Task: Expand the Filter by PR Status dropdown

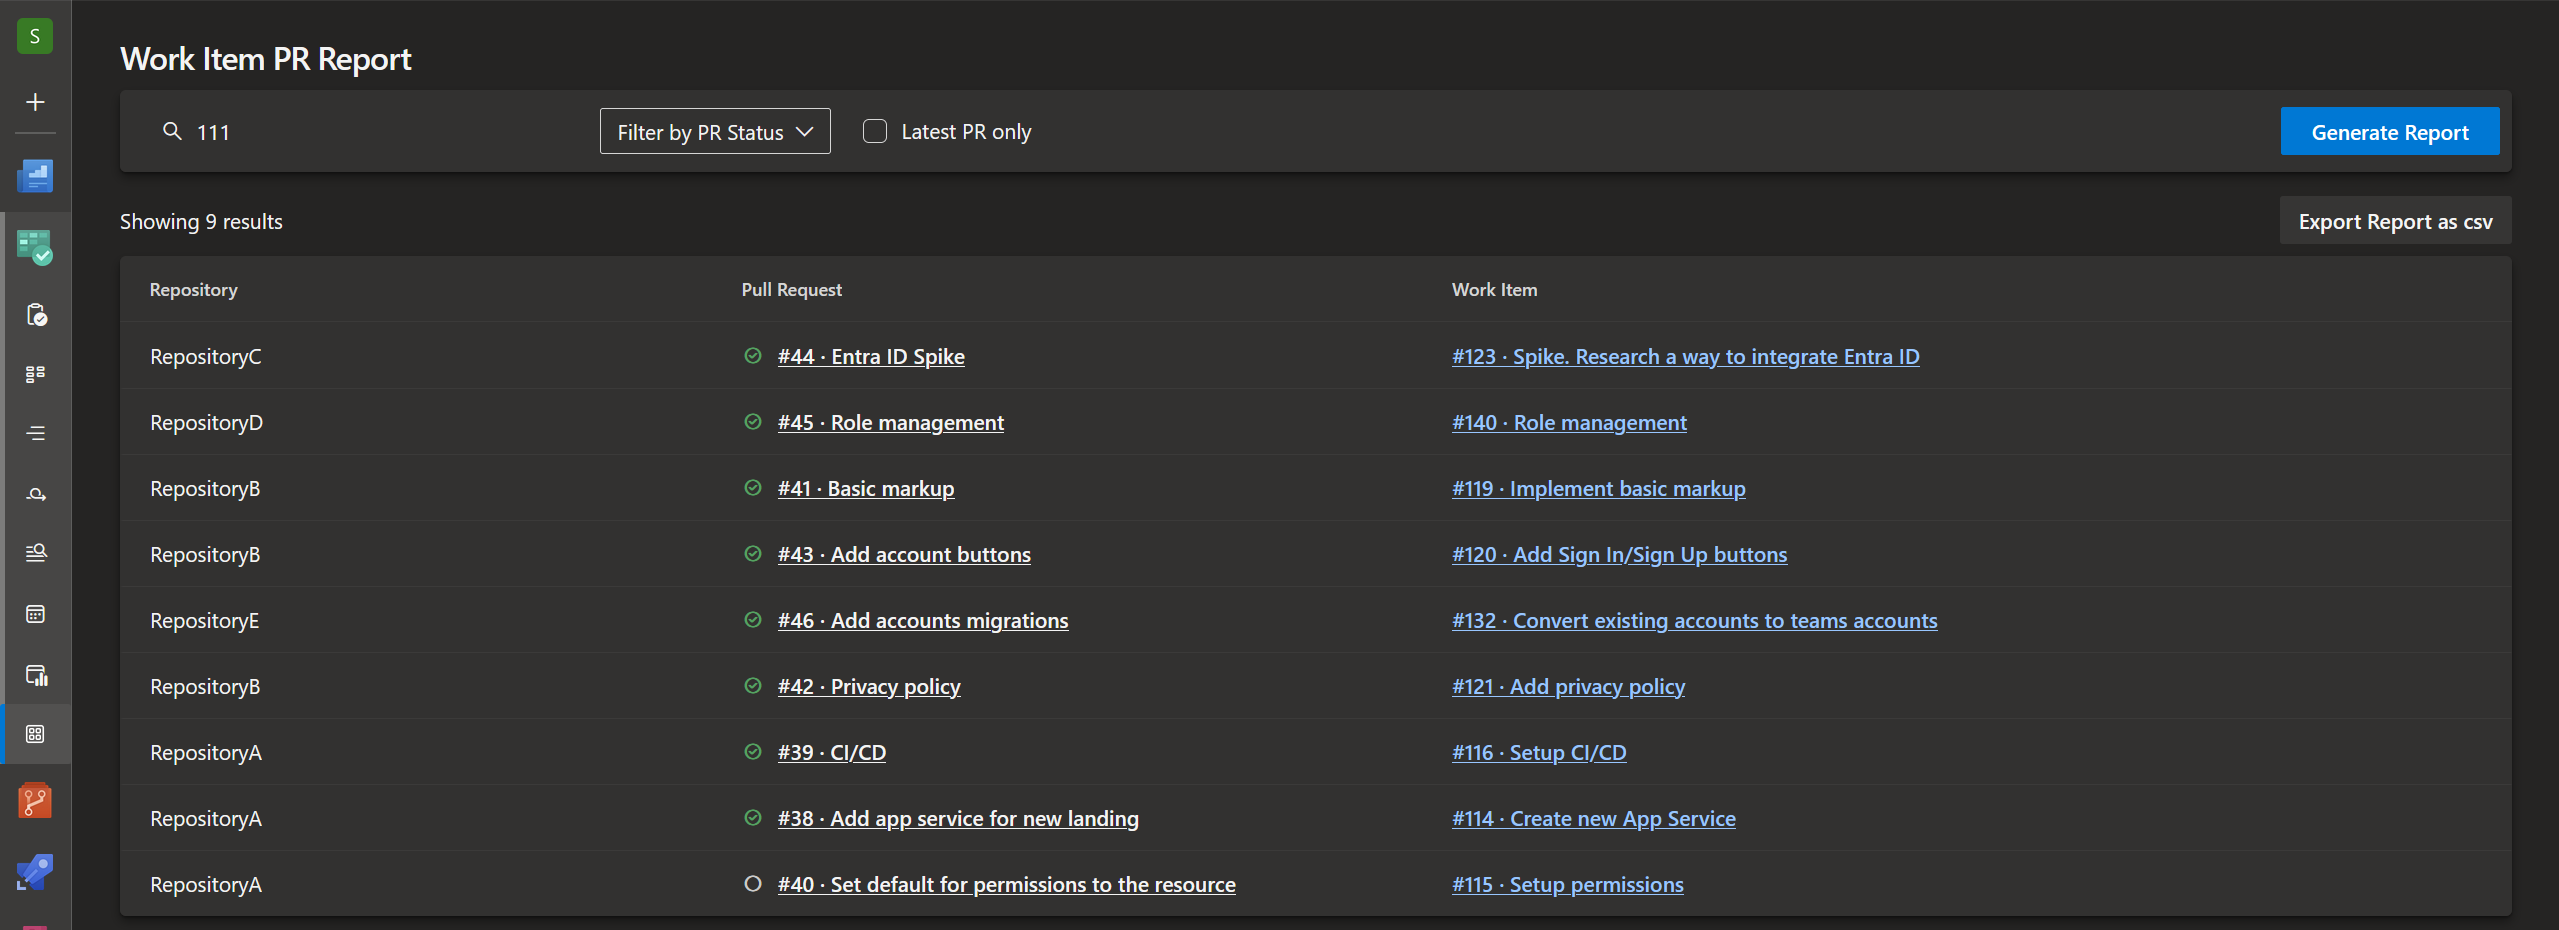Action: coord(714,132)
